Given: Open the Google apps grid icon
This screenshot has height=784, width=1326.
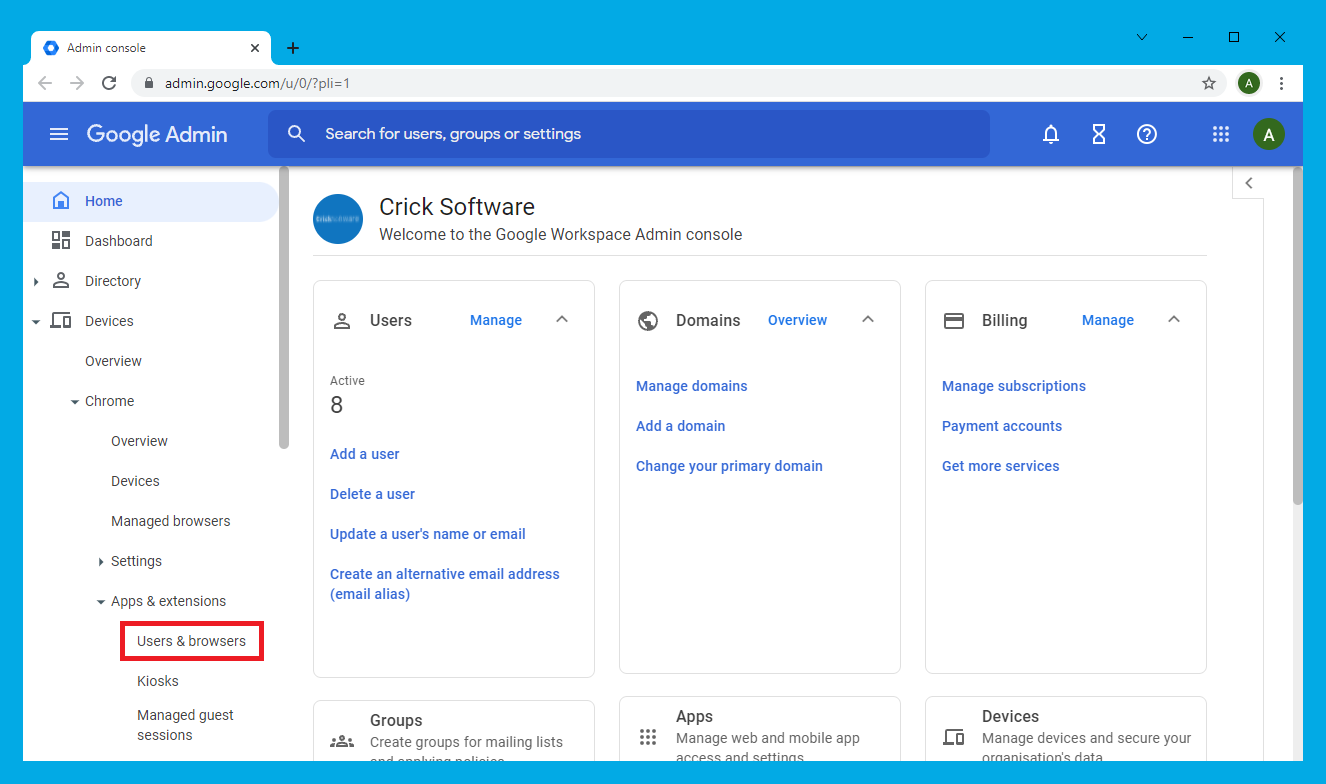Looking at the screenshot, I should [1220, 134].
